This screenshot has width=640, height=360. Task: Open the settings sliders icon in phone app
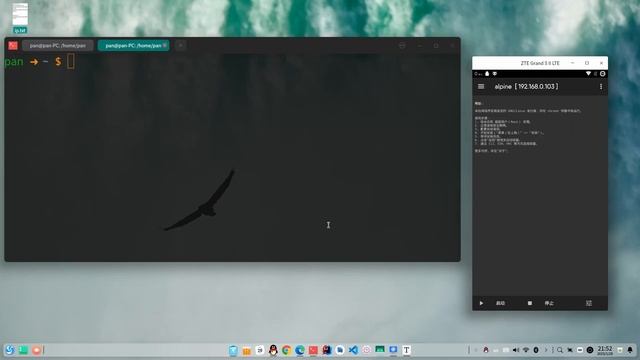(x=589, y=303)
